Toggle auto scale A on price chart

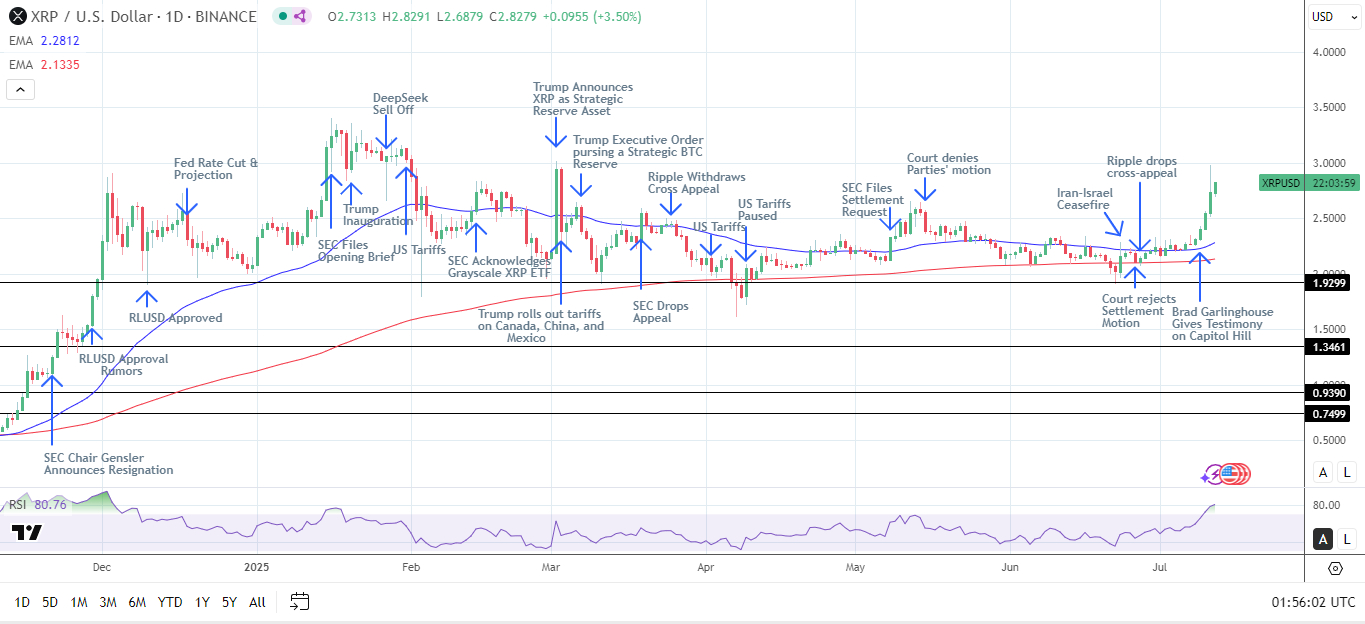[1323, 472]
